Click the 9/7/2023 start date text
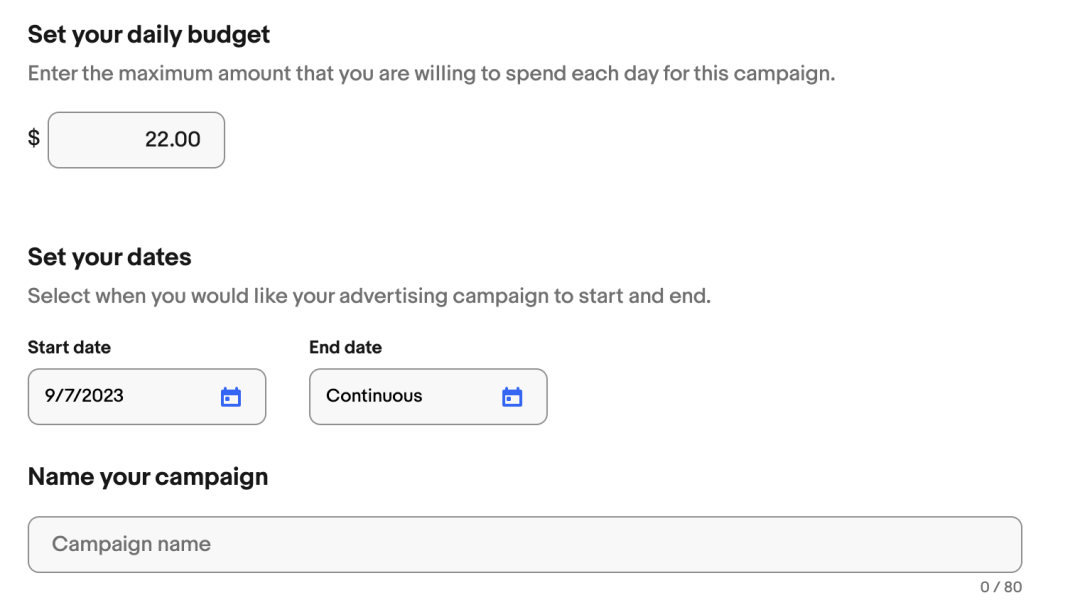The width and height of the screenshot is (1080, 610). (x=84, y=396)
